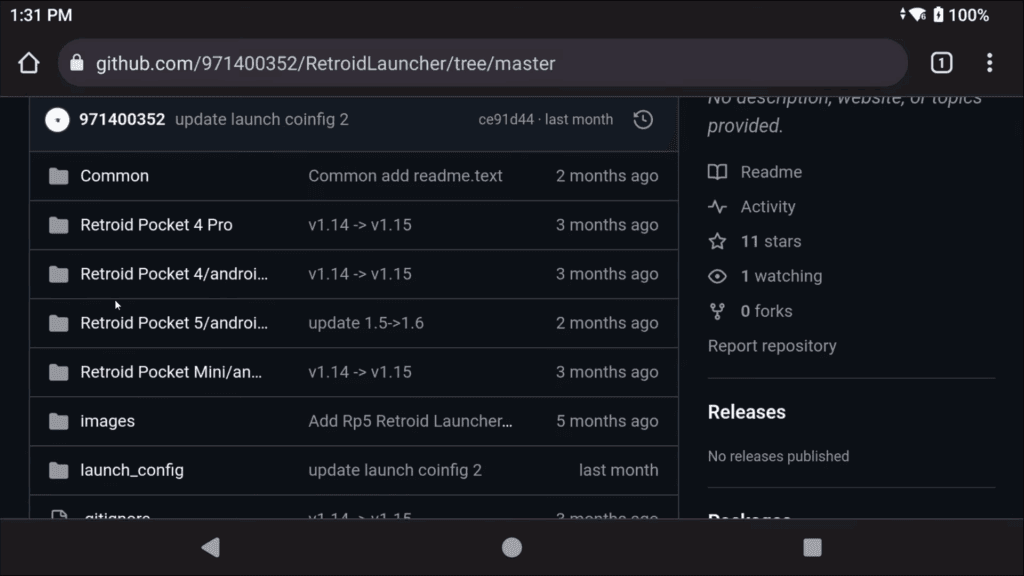This screenshot has height=576, width=1024.
Task: Tap the lock icon in address bar
Action: click(77, 63)
